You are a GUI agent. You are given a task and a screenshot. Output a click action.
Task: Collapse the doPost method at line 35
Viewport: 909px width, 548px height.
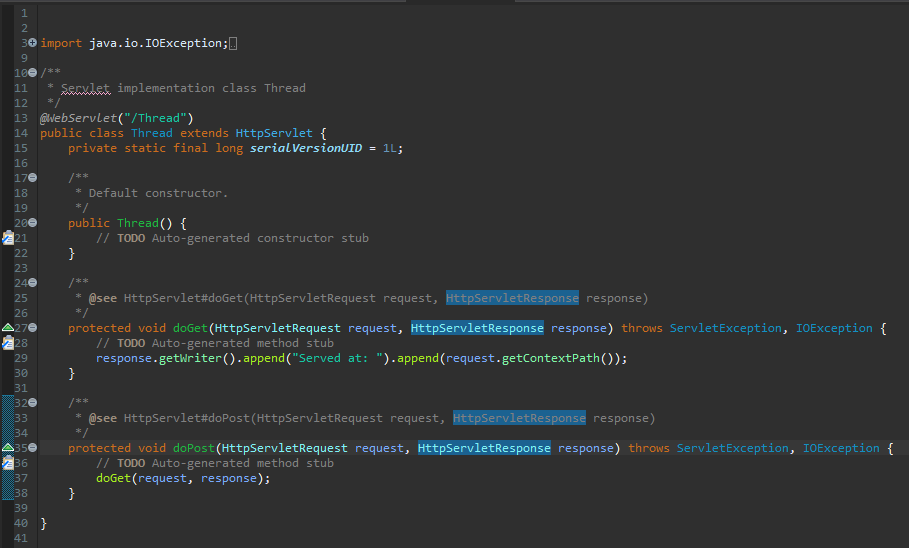coord(32,448)
